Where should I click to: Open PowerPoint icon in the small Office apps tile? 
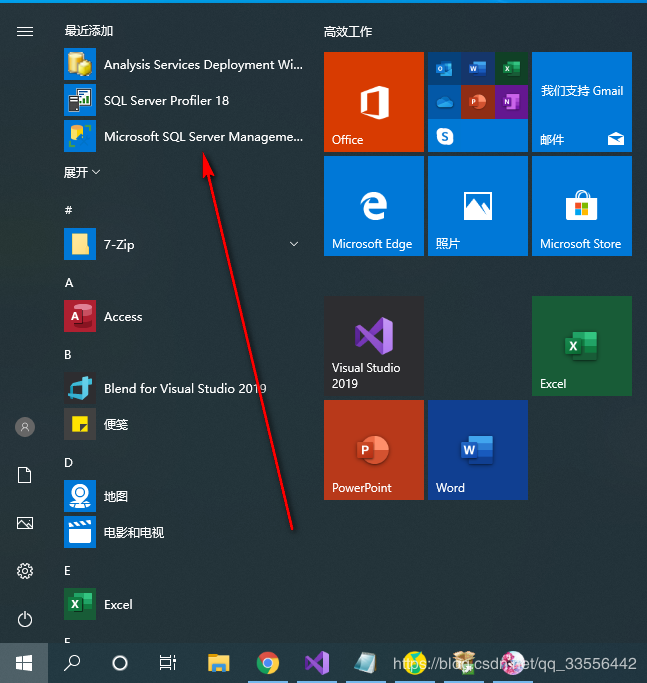pos(478,102)
